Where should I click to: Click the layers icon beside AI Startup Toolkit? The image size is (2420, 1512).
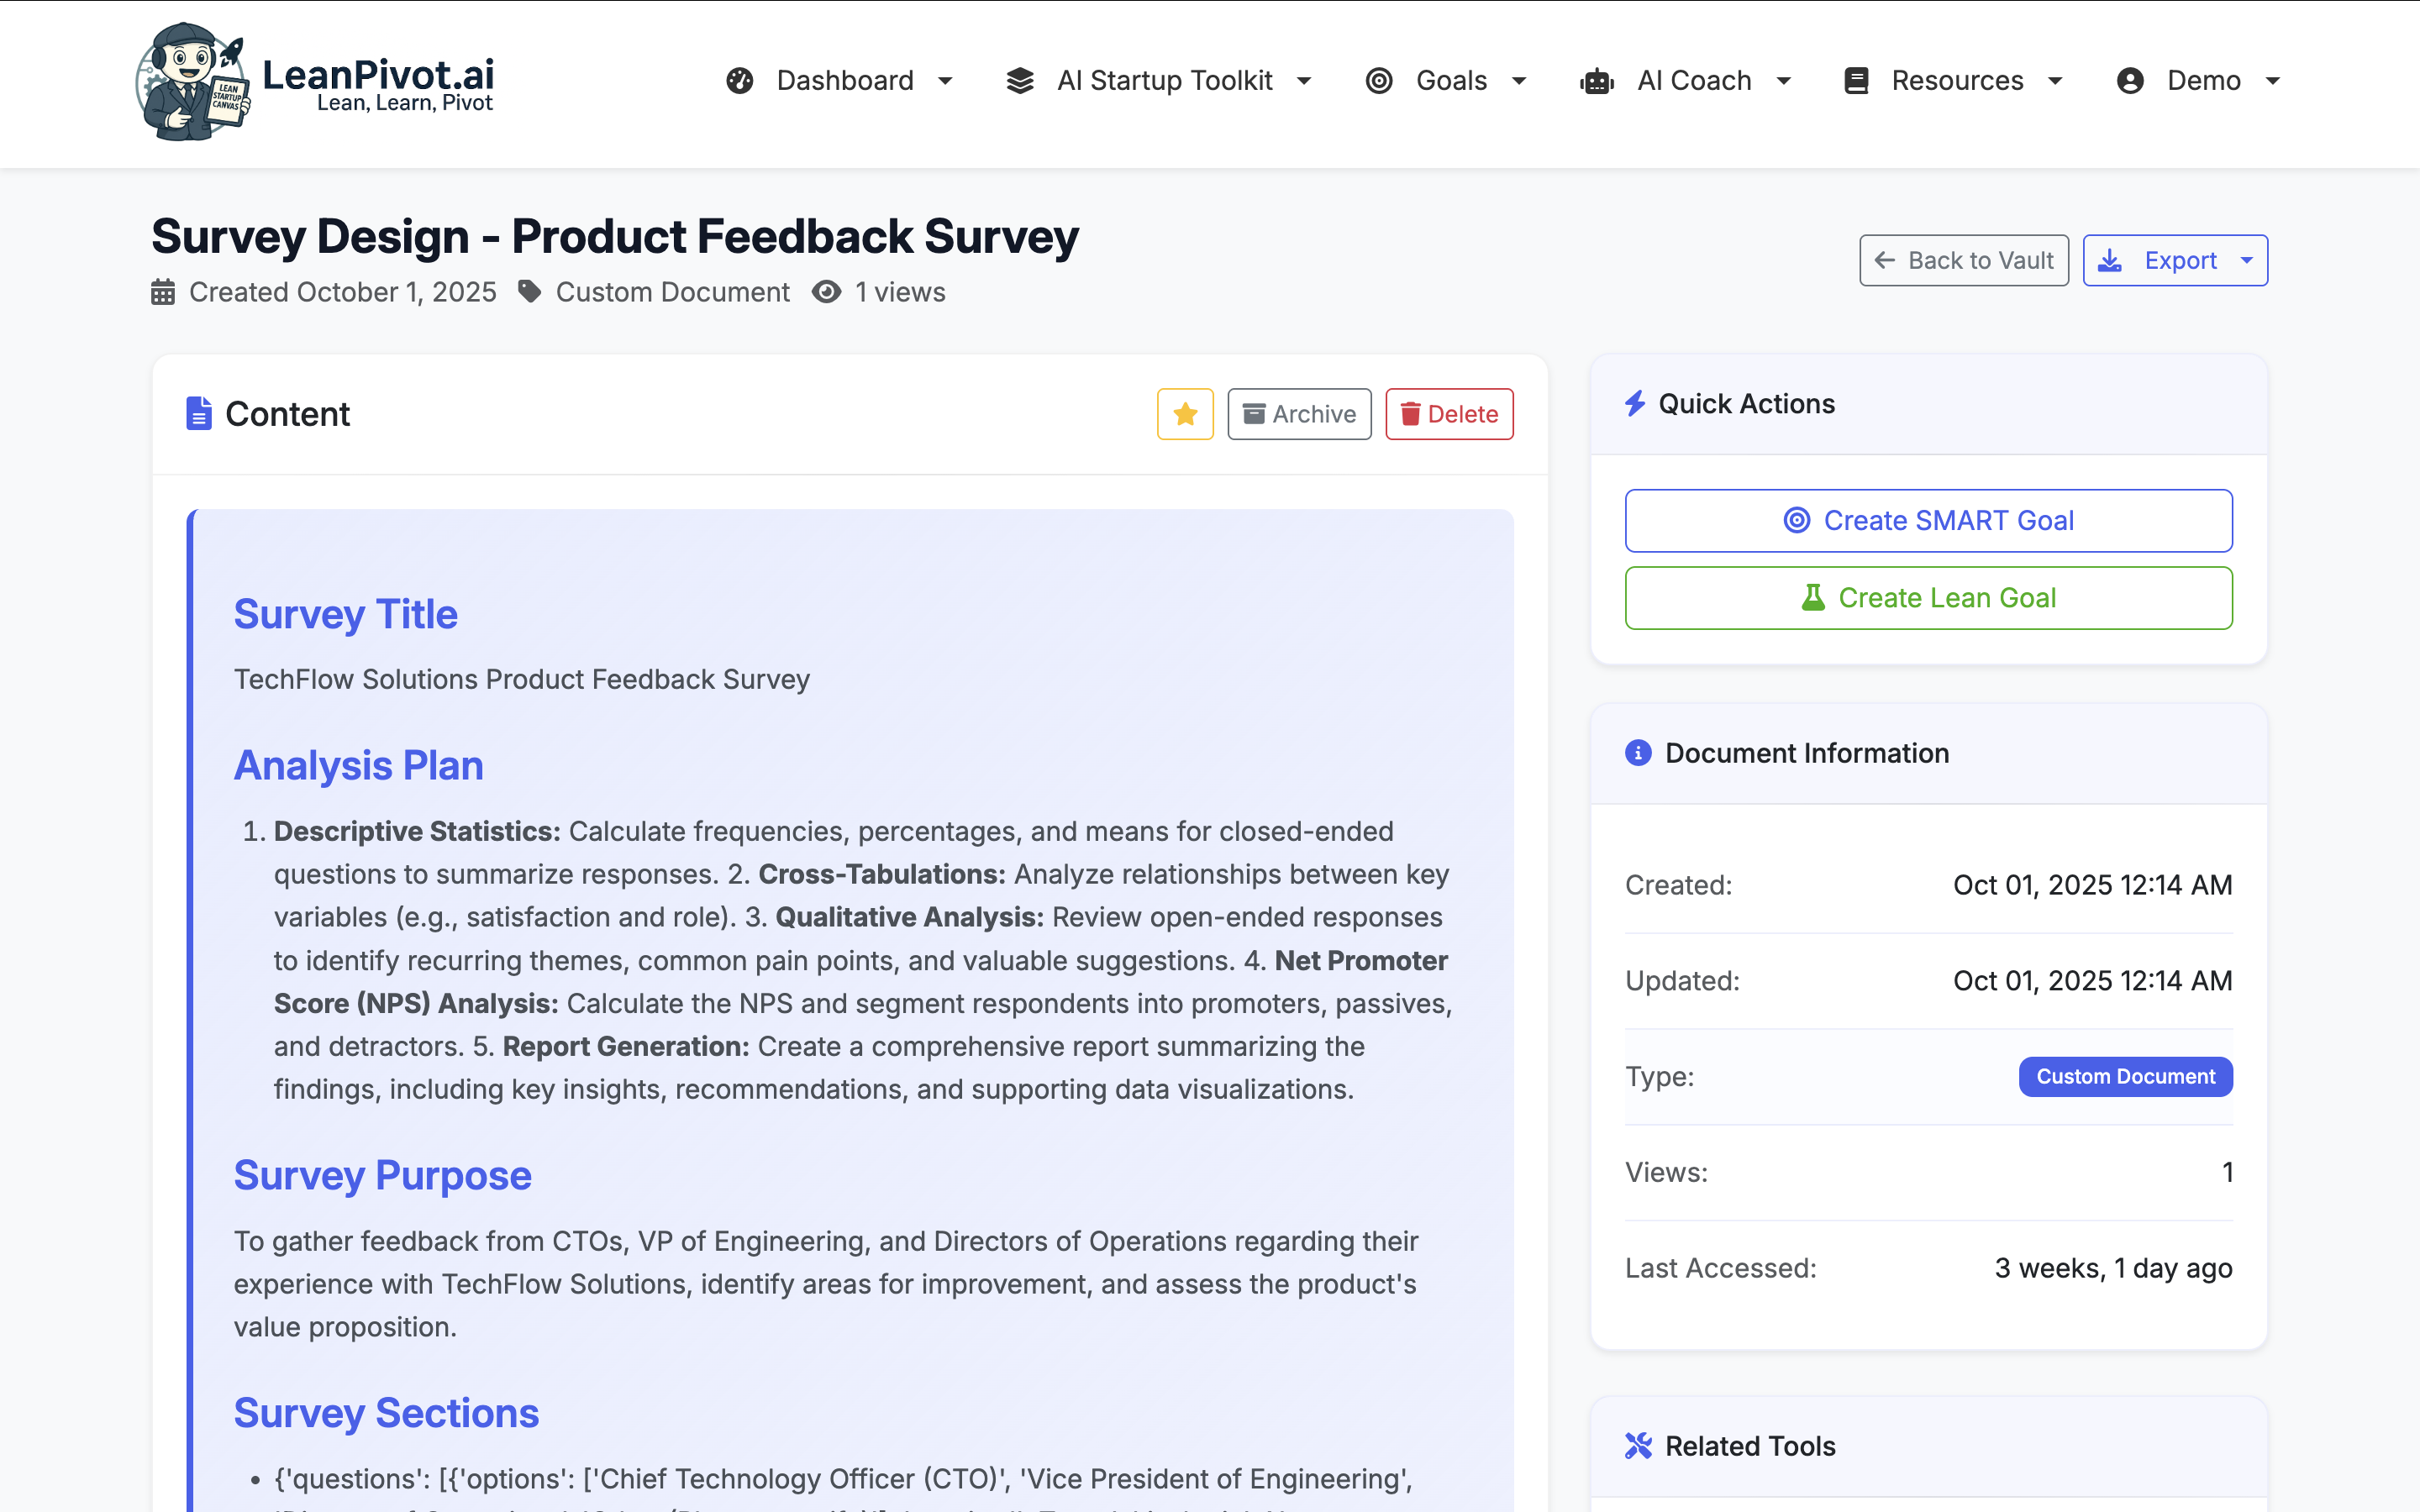(x=1020, y=80)
